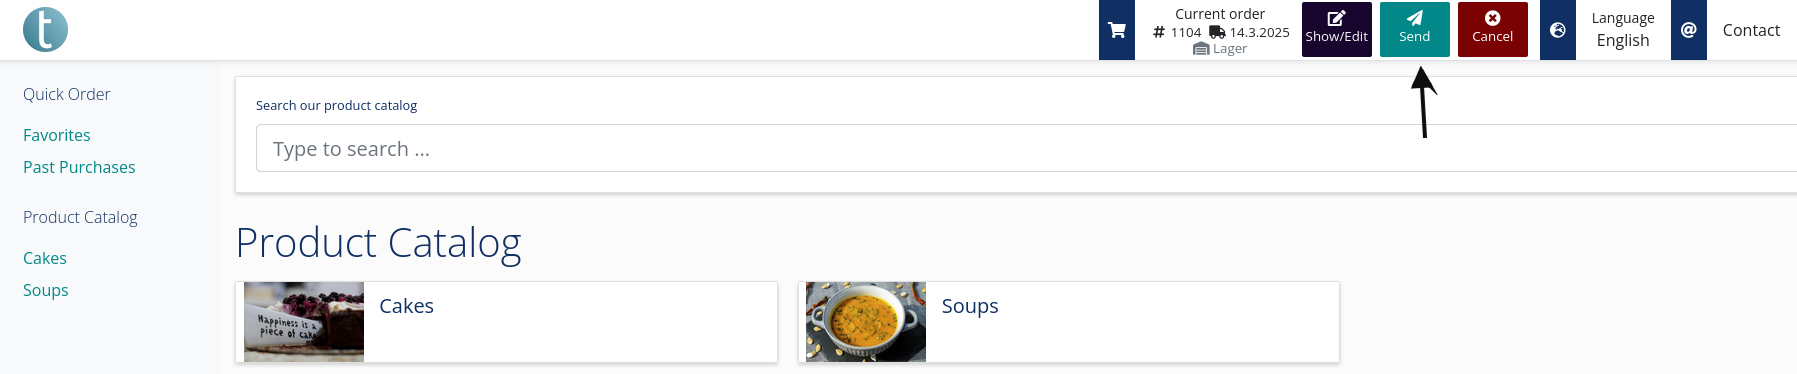This screenshot has height=374, width=1797.
Task: Open the Cakes category card title
Action: tap(406, 306)
